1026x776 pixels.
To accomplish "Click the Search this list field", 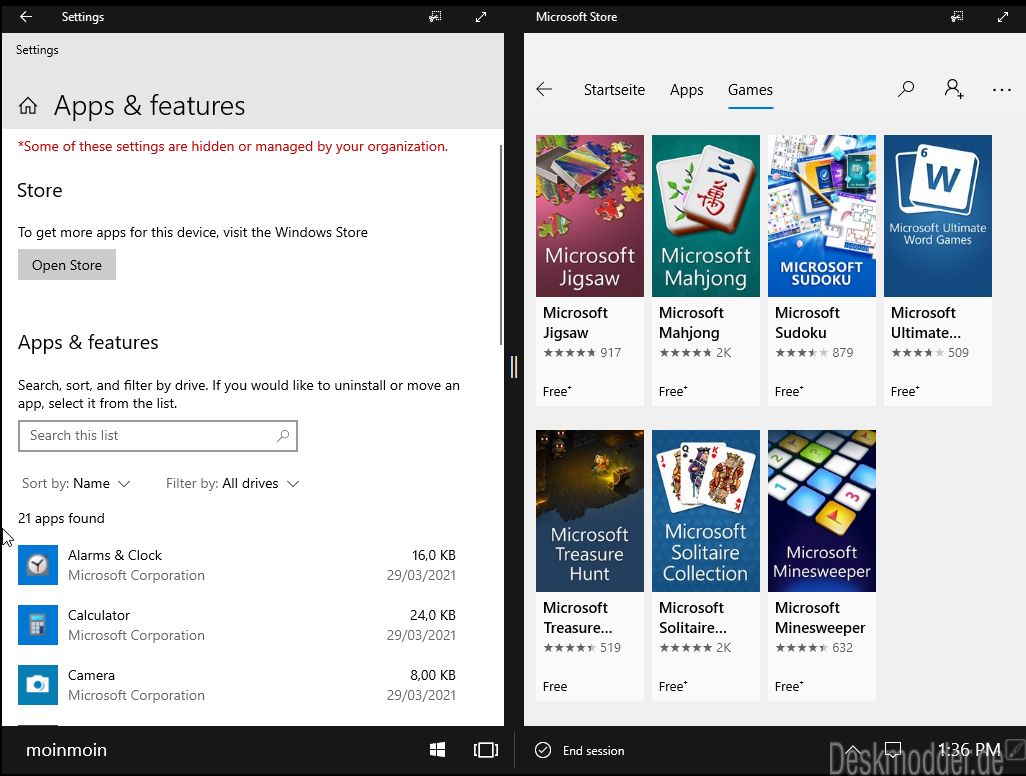I will 158,436.
